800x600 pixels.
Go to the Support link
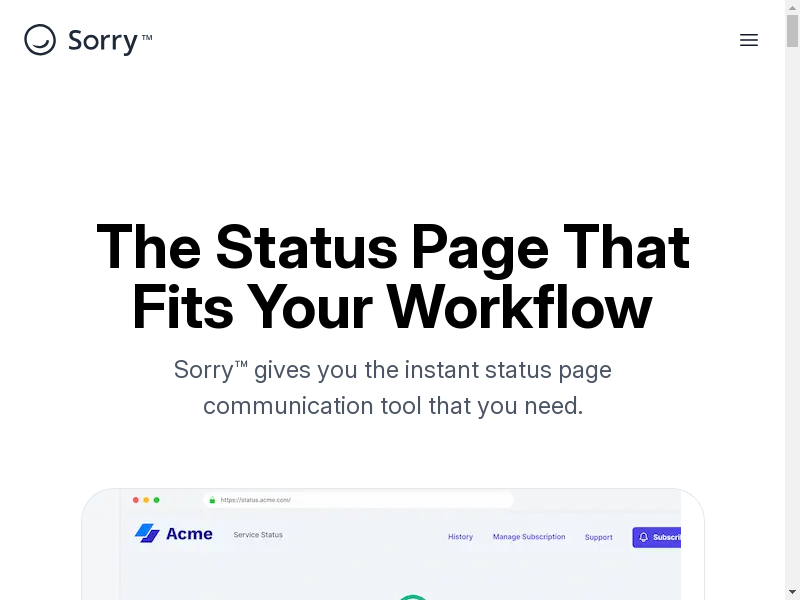(599, 537)
